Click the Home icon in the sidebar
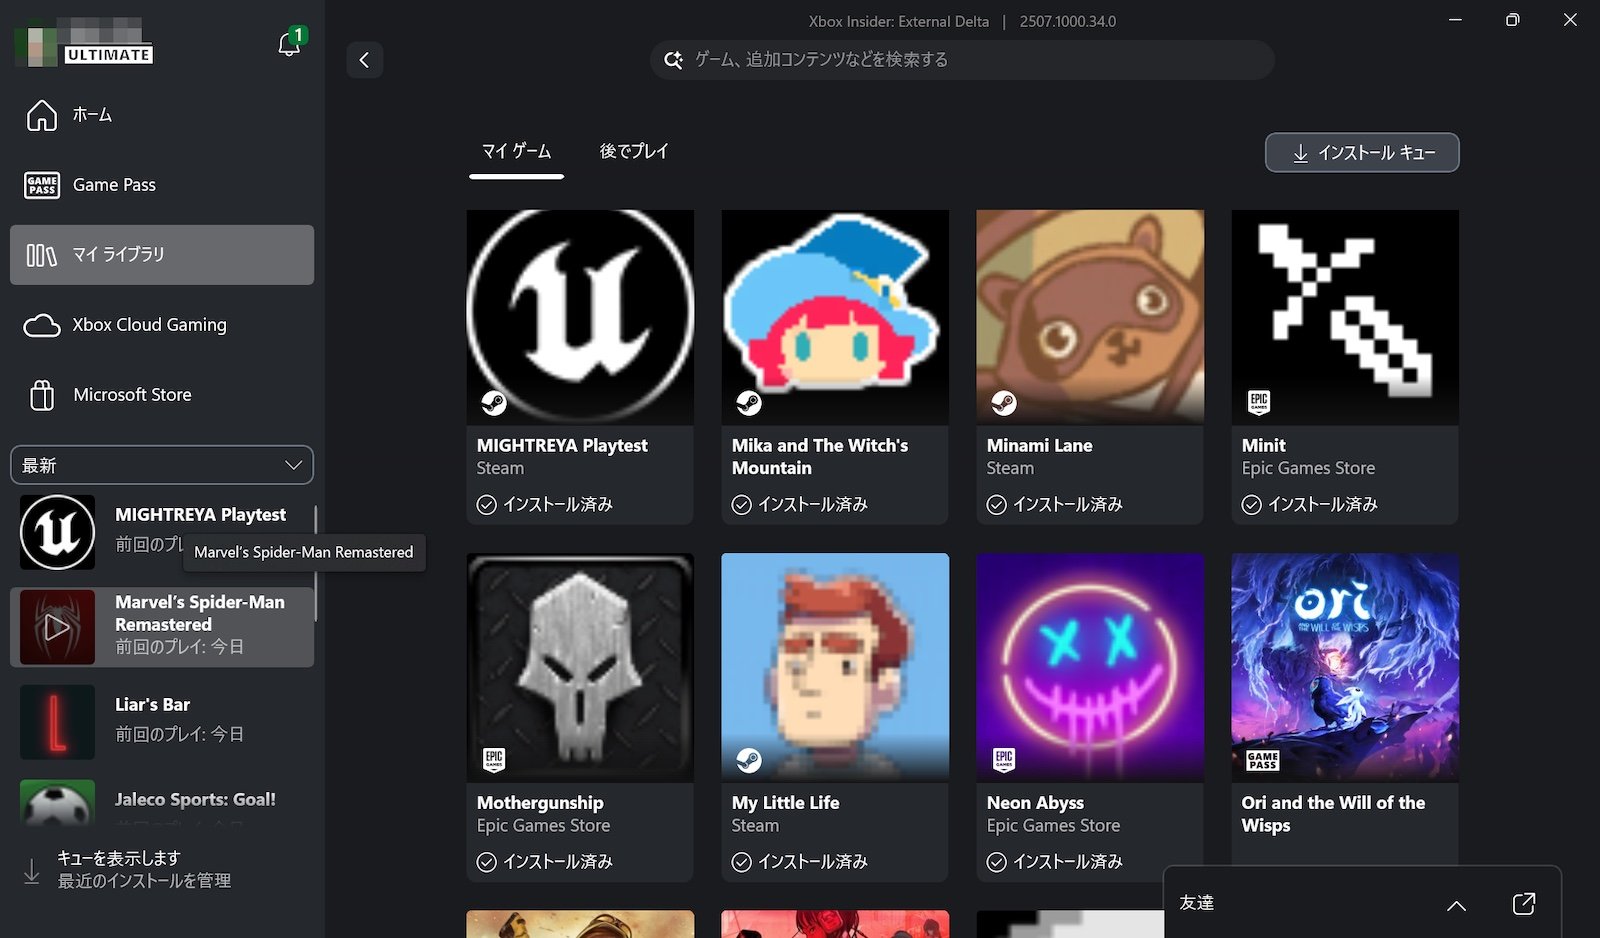 click(x=42, y=115)
